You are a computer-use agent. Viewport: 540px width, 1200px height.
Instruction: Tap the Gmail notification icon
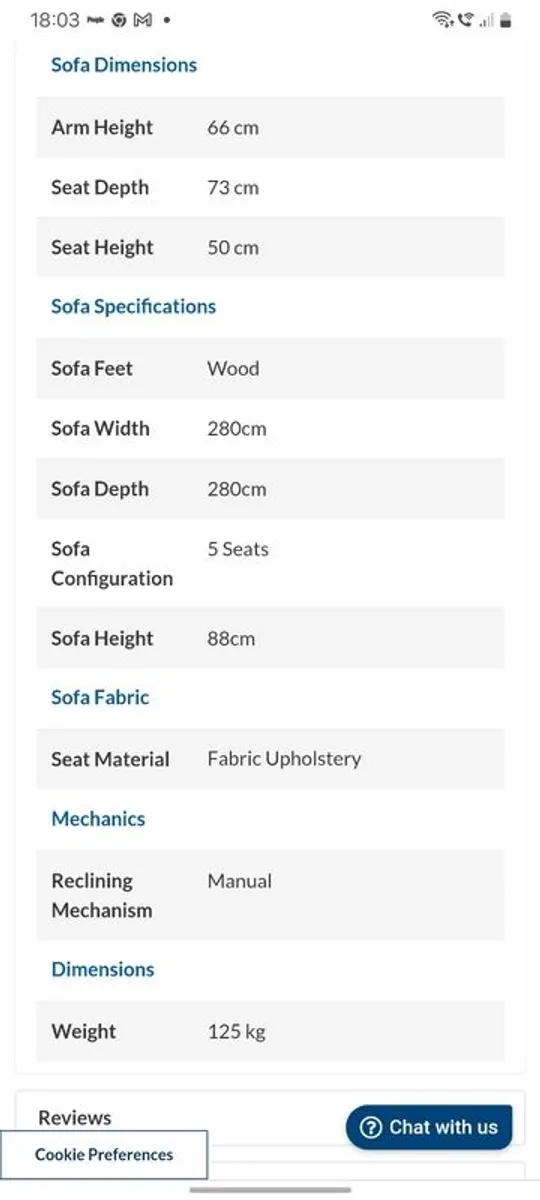[x=142, y=20]
